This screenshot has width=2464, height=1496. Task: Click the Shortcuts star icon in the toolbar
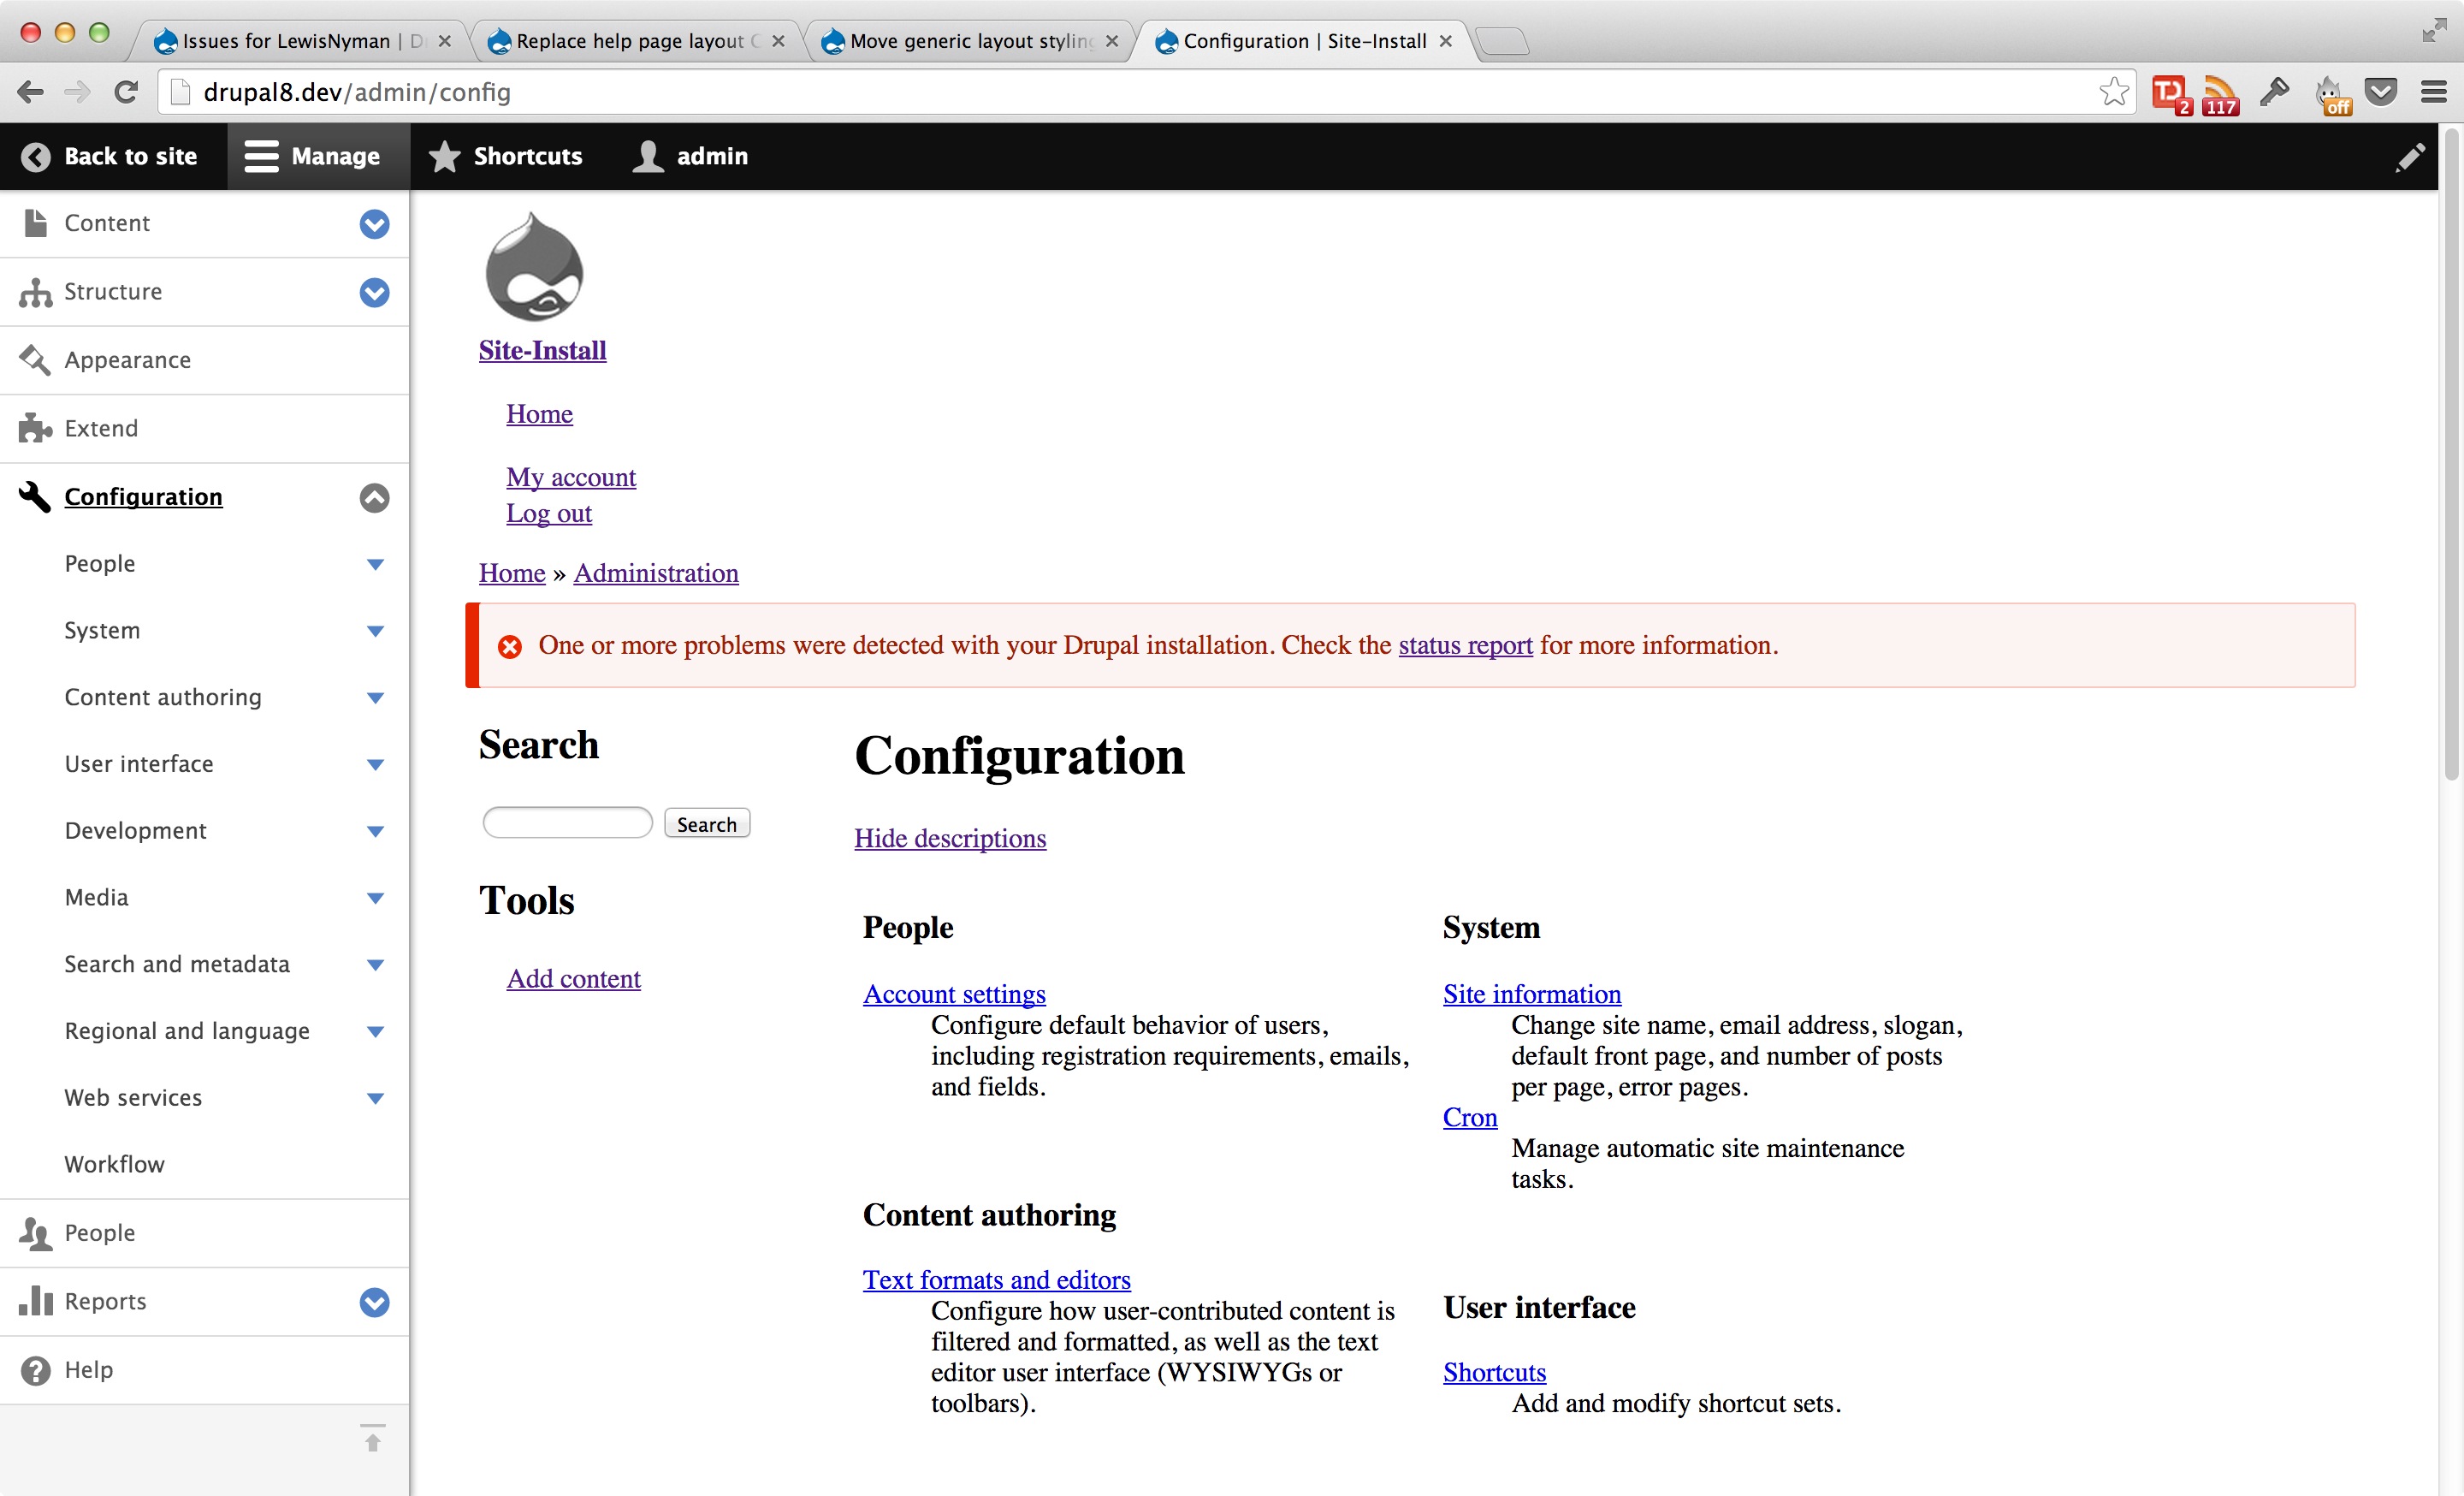click(x=444, y=156)
